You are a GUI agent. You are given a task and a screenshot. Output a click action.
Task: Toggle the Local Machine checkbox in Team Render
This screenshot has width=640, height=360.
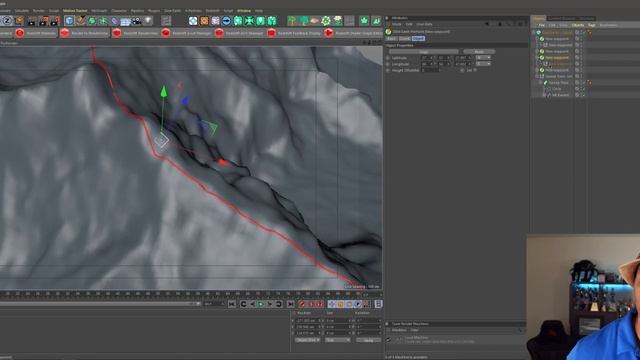[x=389, y=340]
